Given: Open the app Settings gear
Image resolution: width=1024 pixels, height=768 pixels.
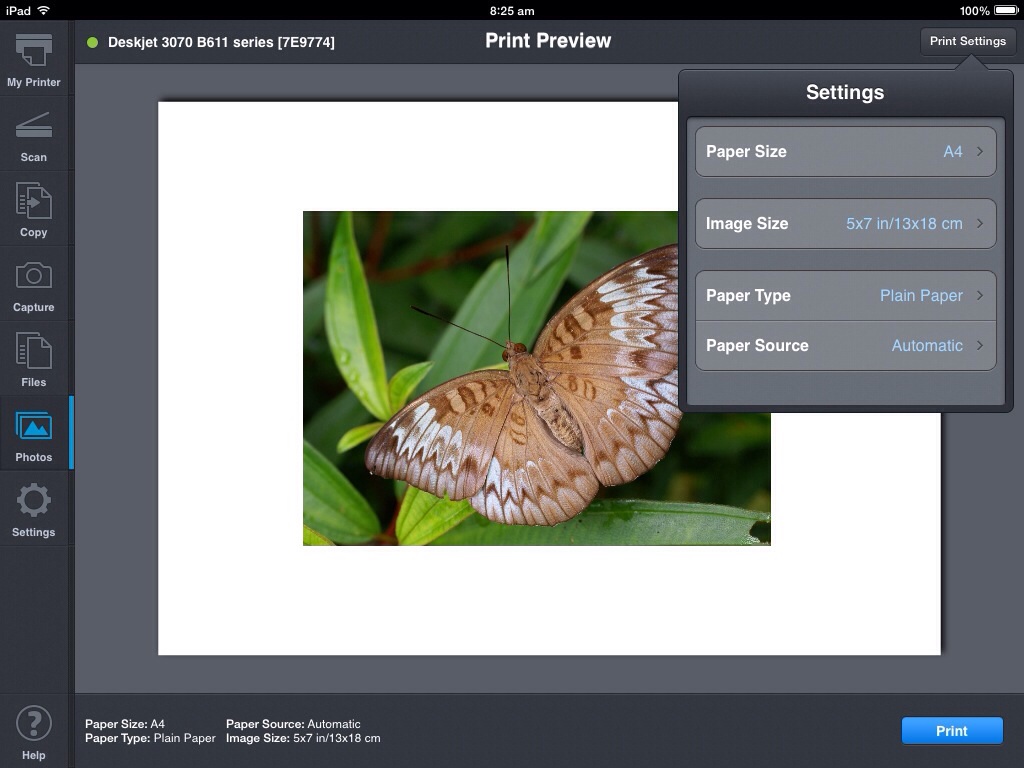Looking at the screenshot, I should 33,508.
